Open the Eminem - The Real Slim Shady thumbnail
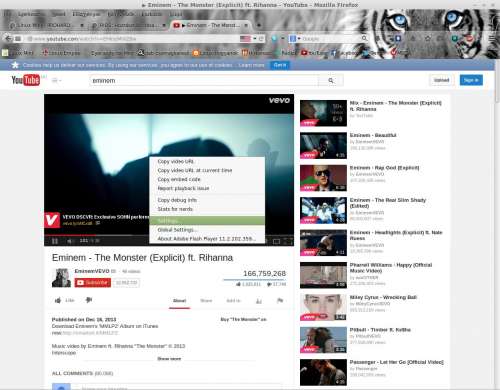The image size is (500, 390). click(x=323, y=210)
